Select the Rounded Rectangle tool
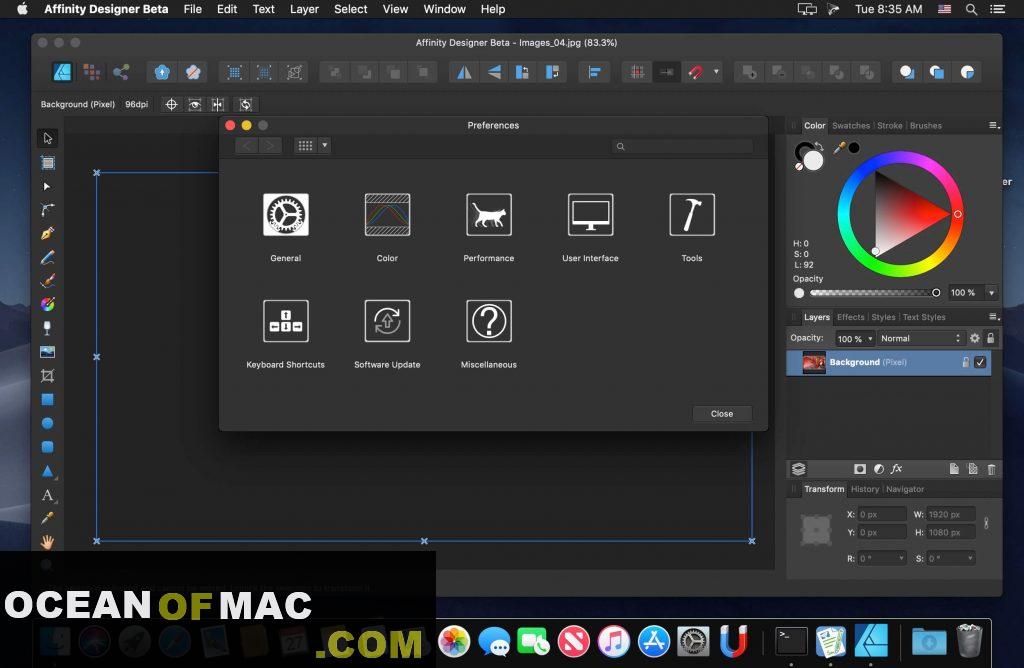This screenshot has height=668, width=1024. tap(47, 447)
